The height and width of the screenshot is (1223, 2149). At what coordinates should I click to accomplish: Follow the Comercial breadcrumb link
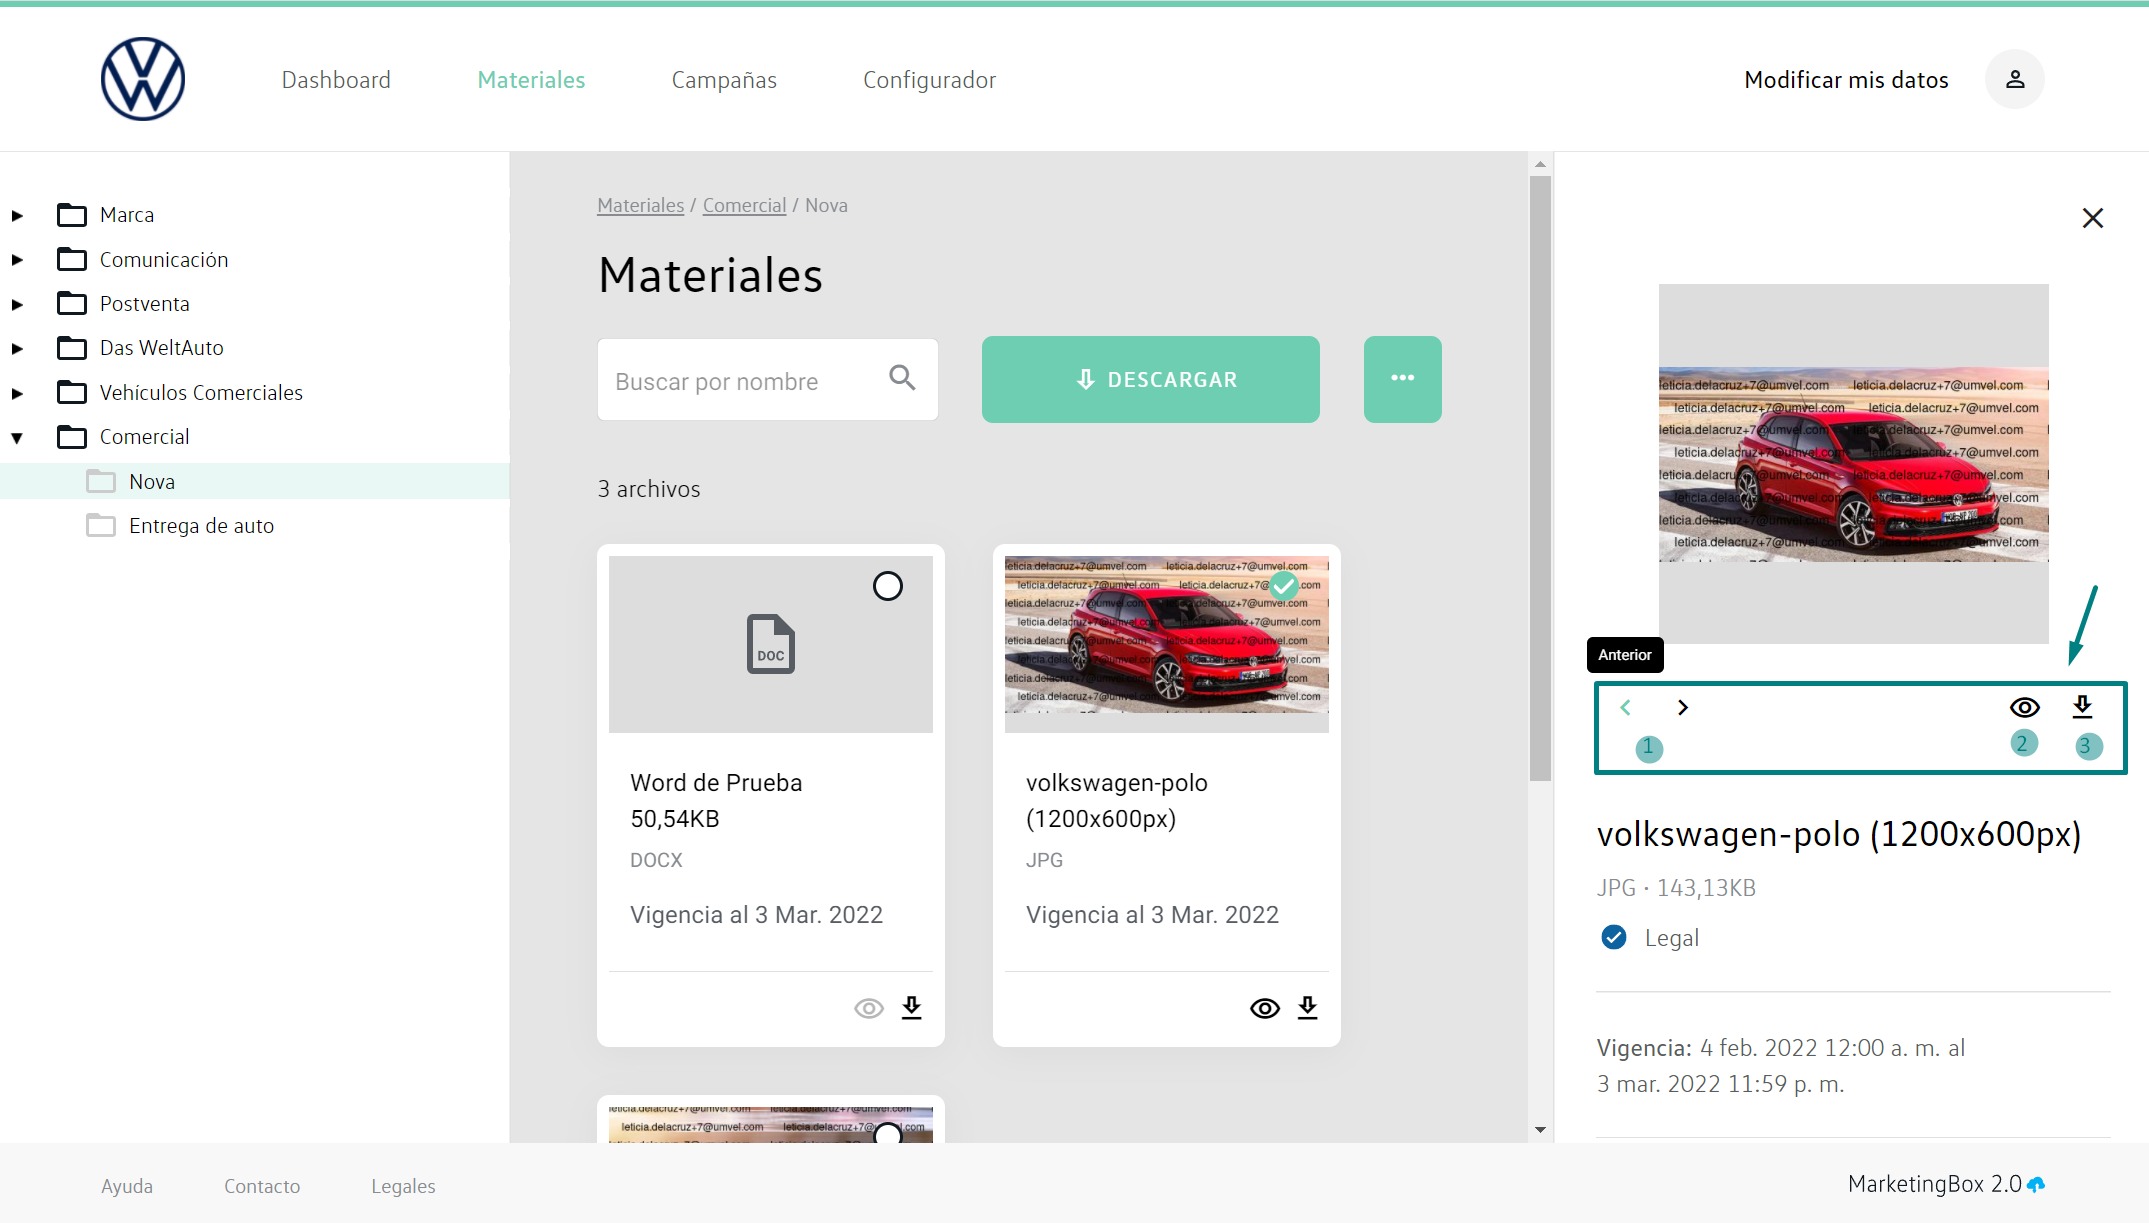tap(744, 205)
